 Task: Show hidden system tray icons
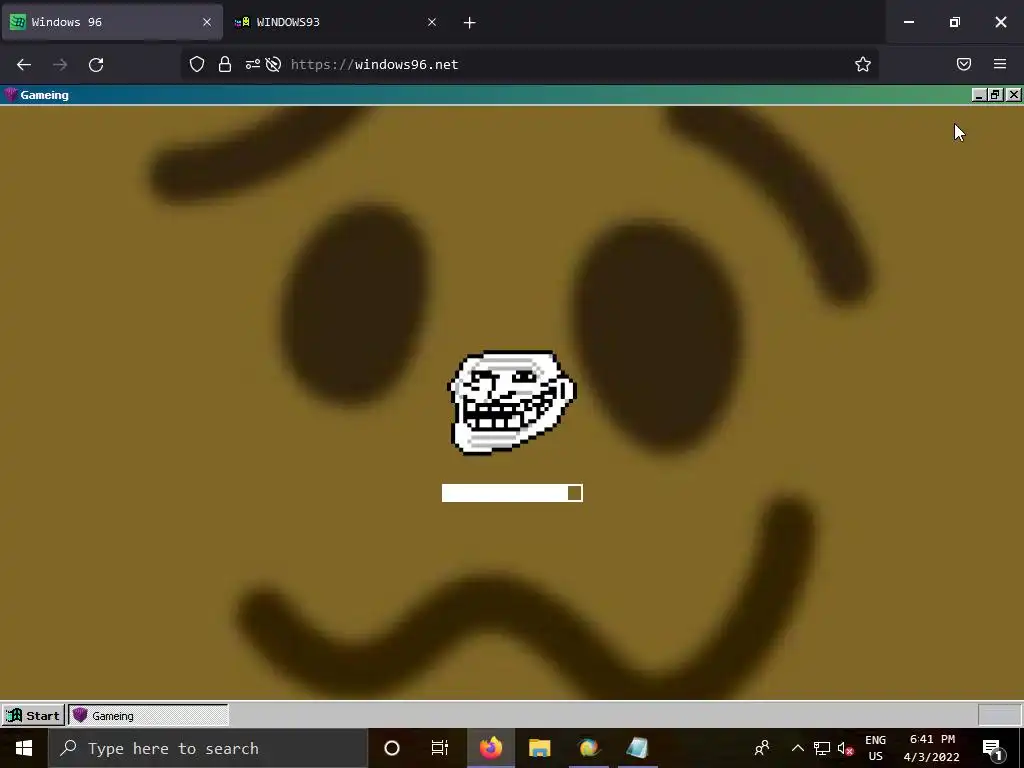797,748
